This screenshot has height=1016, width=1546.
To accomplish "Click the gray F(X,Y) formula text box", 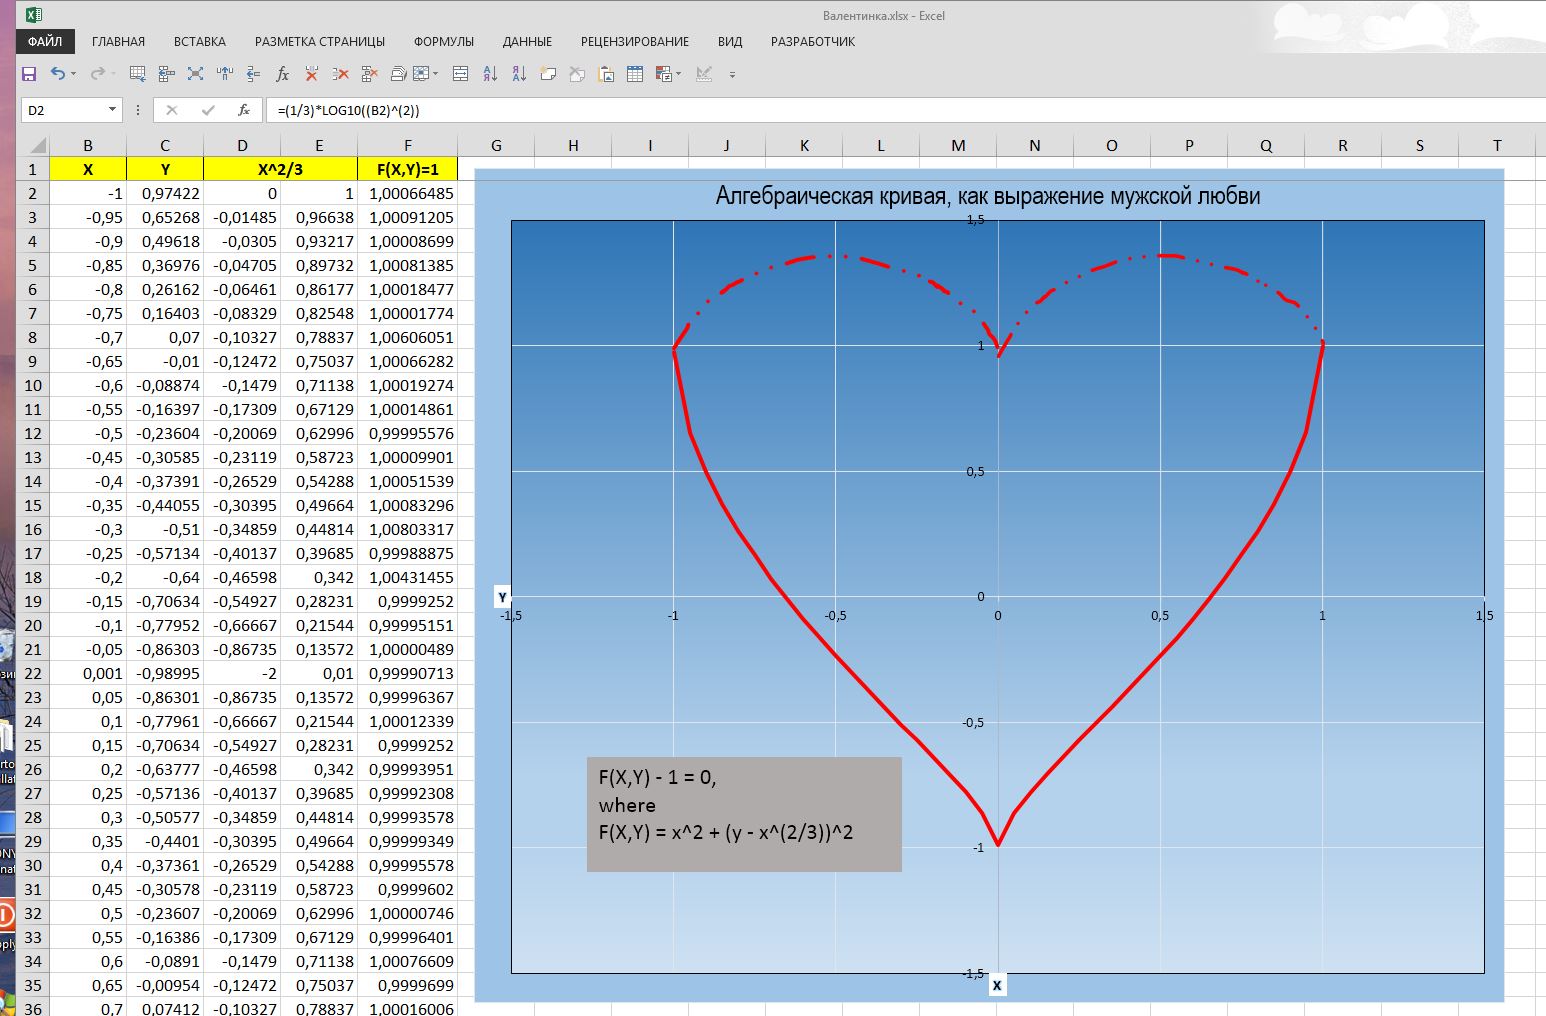I will click(x=743, y=813).
